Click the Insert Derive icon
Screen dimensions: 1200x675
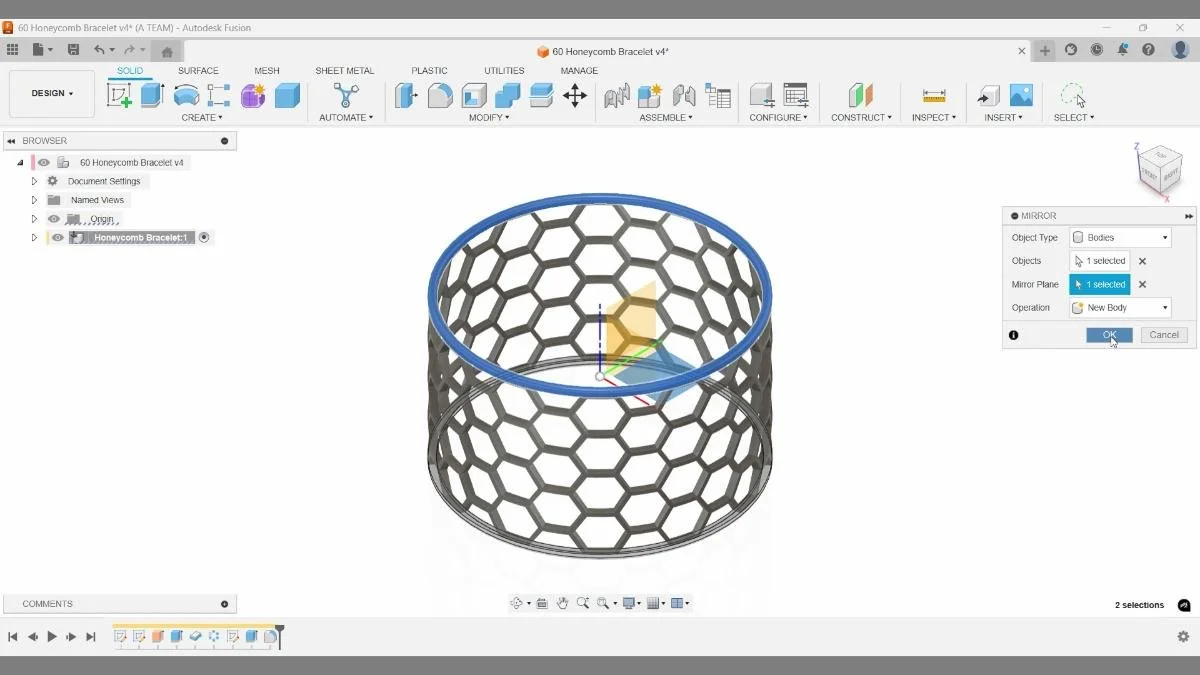pyautogui.click(x=988, y=95)
